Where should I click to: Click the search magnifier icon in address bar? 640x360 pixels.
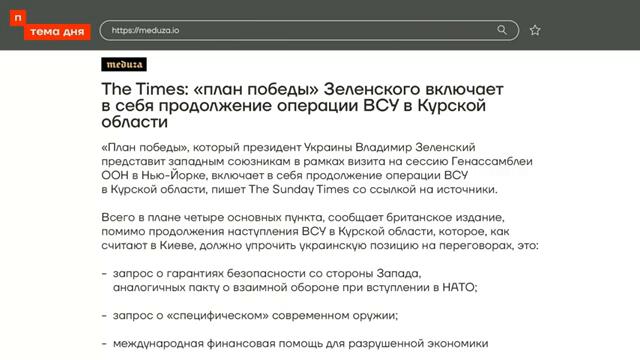pos(502,30)
